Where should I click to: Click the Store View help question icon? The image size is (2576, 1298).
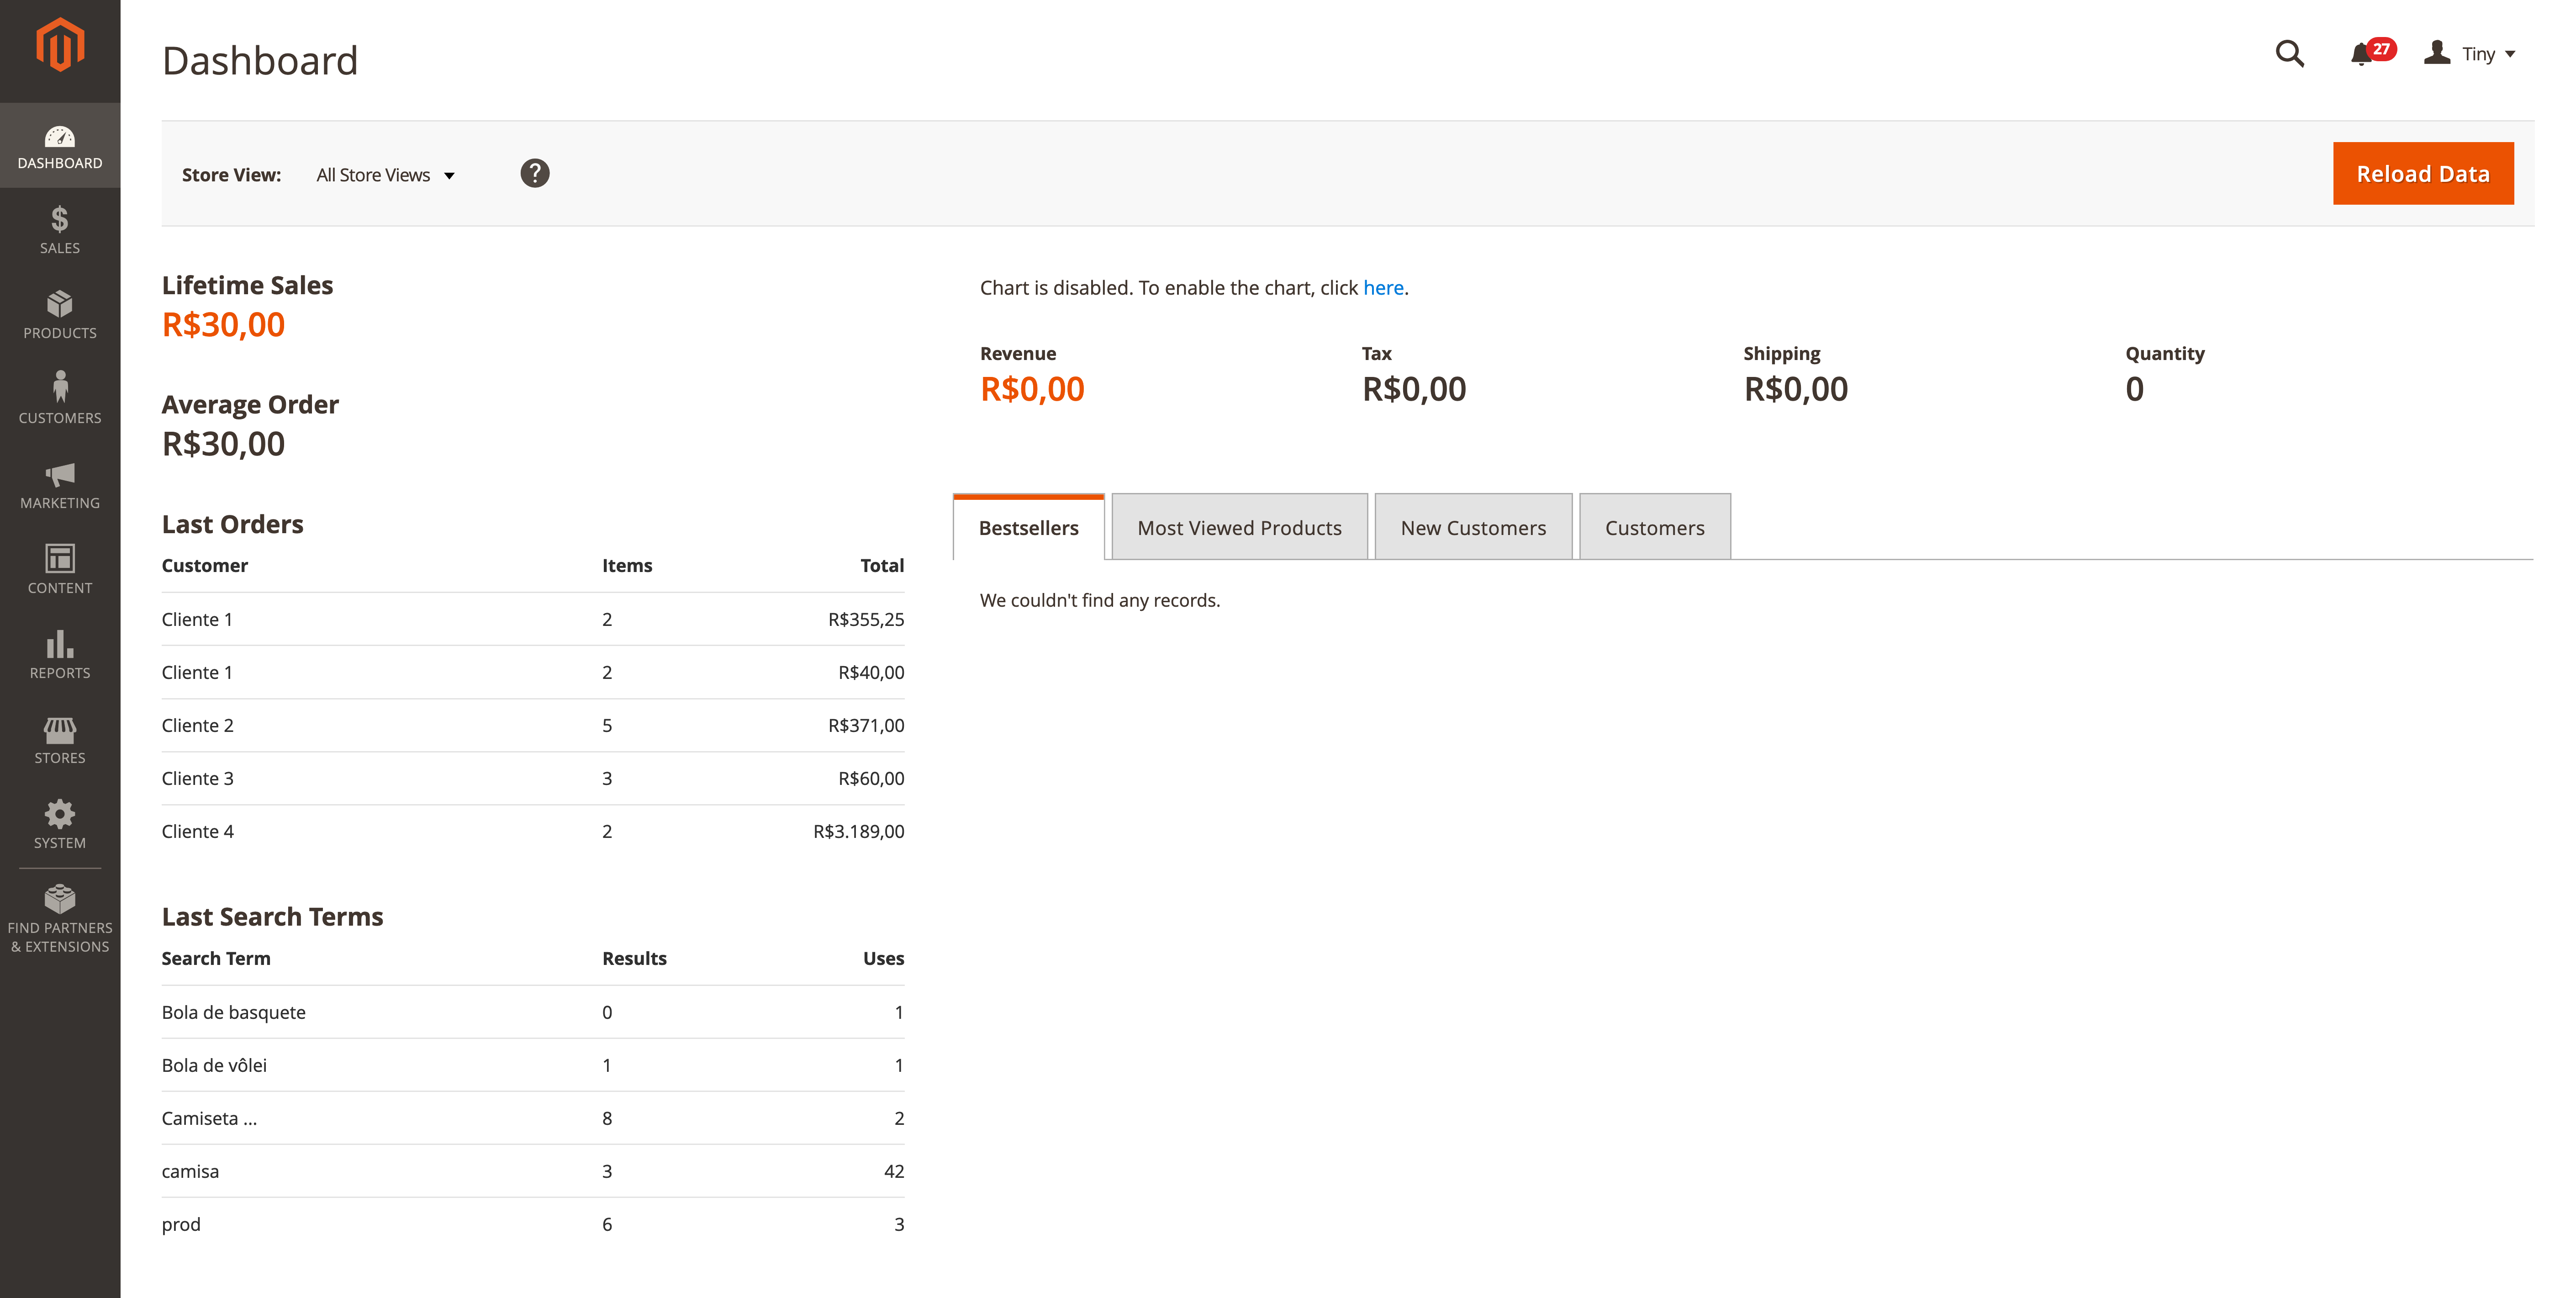click(x=535, y=174)
